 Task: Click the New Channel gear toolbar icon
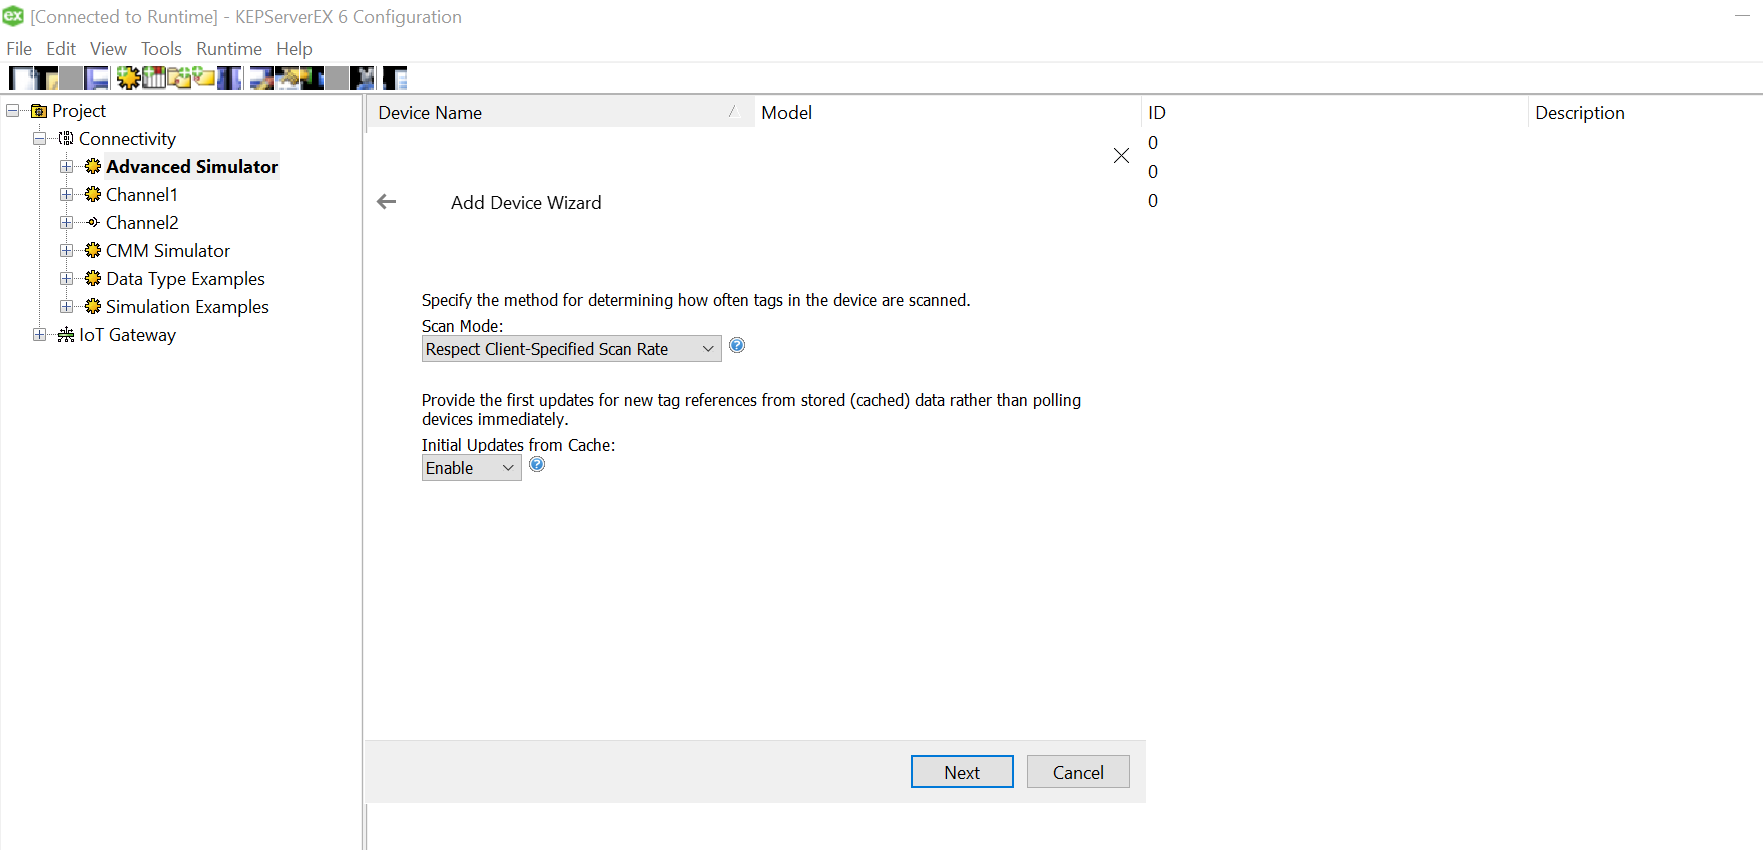tap(128, 78)
